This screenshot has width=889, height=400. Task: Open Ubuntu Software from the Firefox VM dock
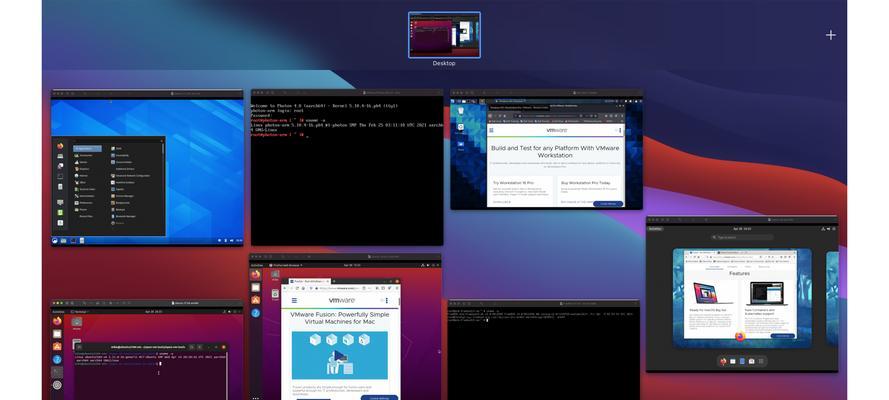click(x=256, y=300)
